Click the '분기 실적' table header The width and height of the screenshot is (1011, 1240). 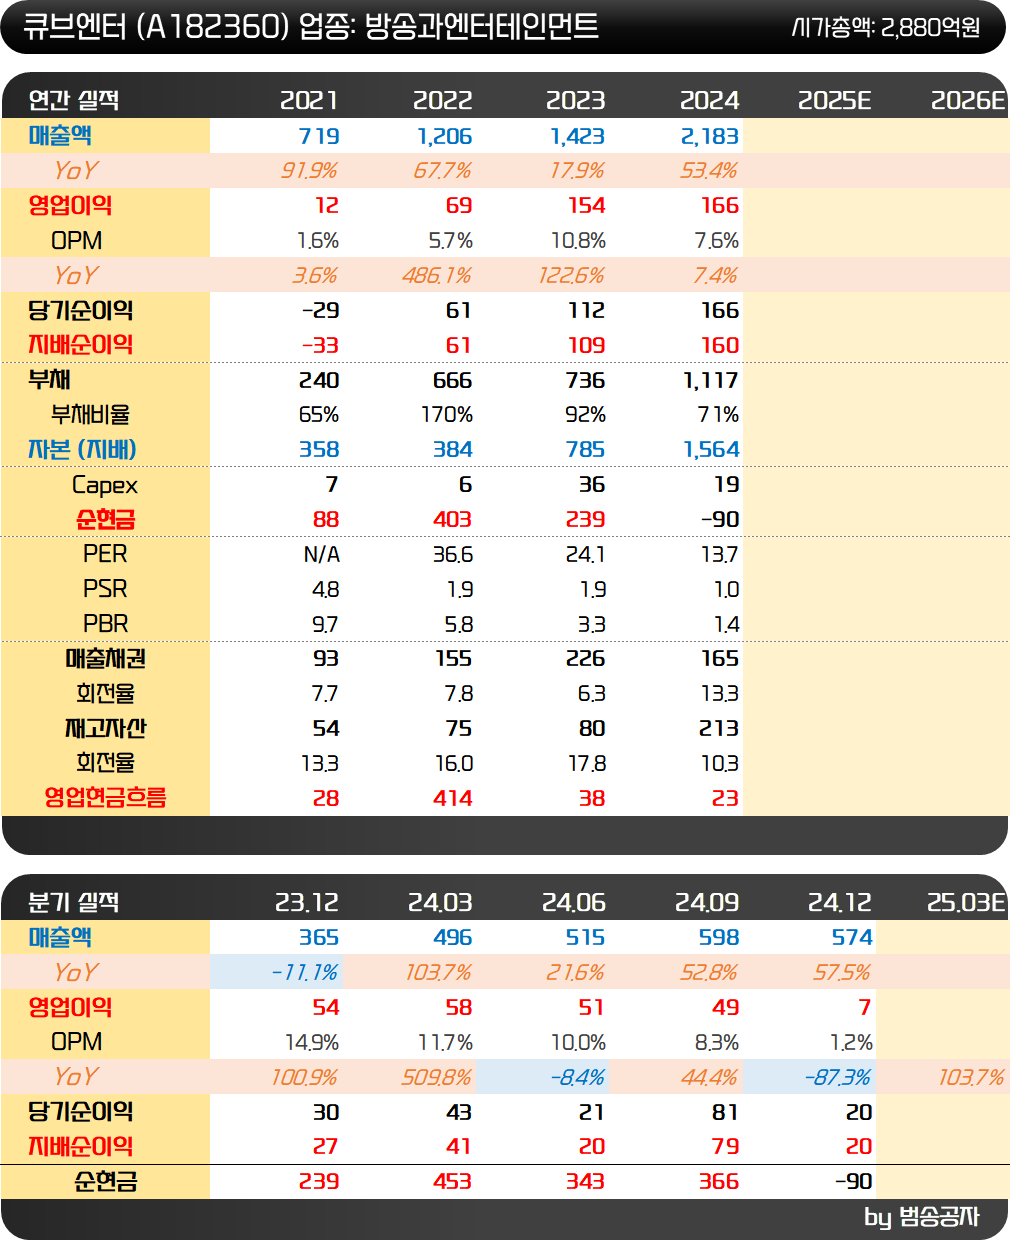tap(73, 902)
